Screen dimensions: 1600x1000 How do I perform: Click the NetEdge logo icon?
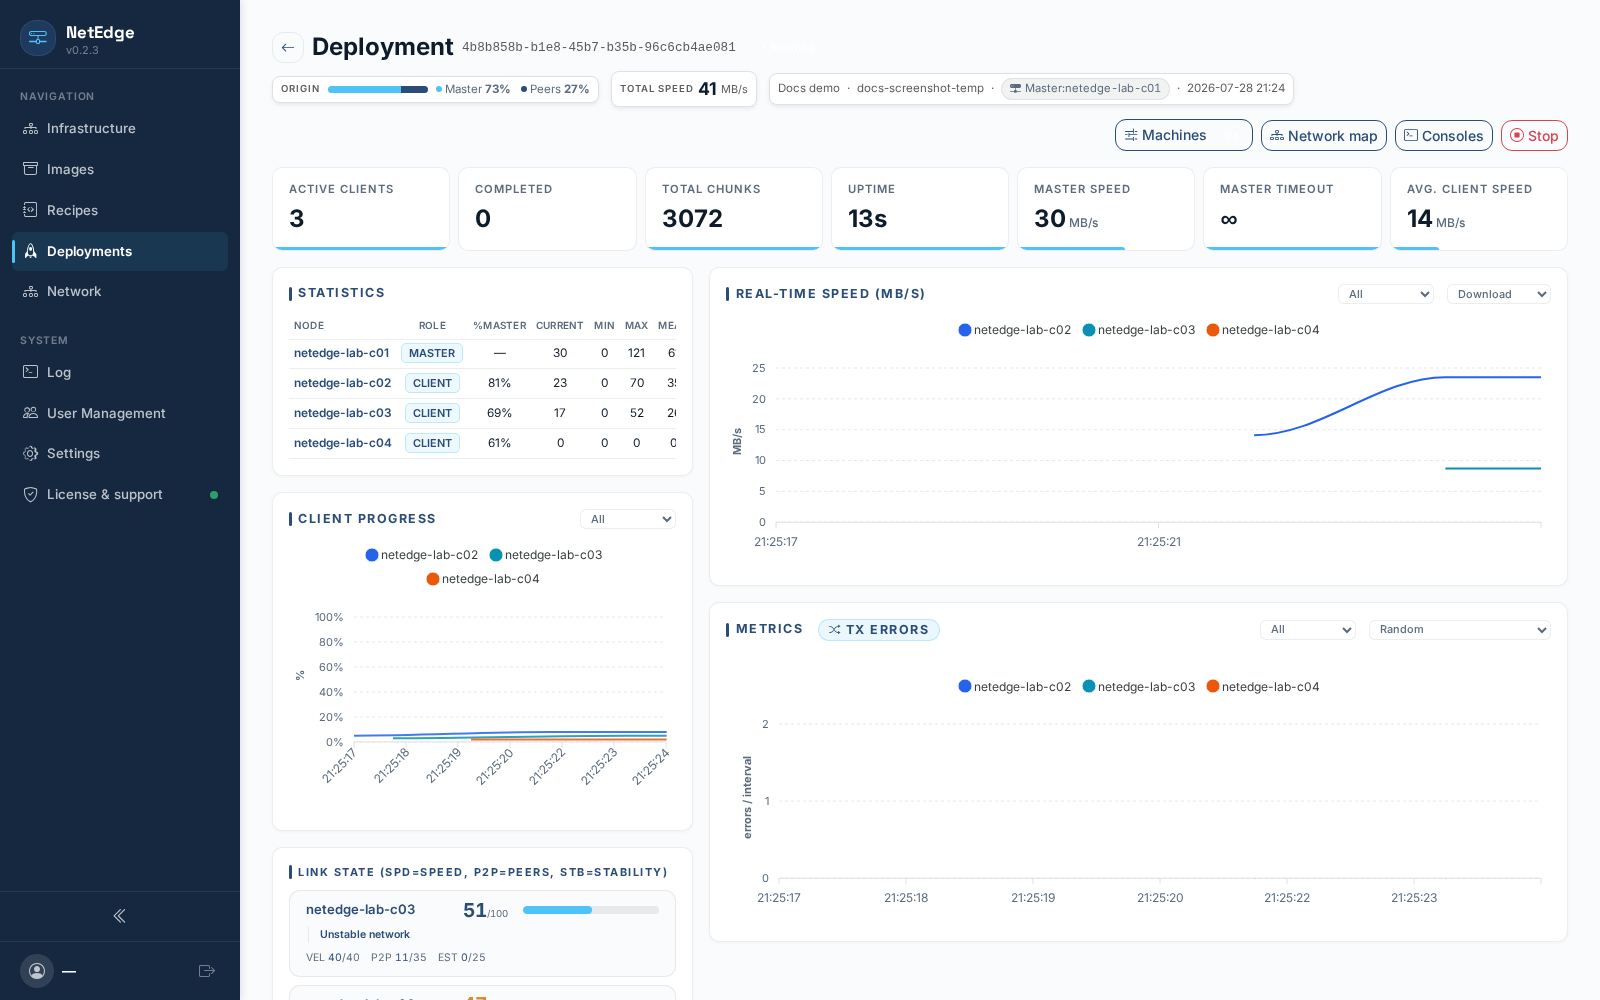[x=38, y=38]
